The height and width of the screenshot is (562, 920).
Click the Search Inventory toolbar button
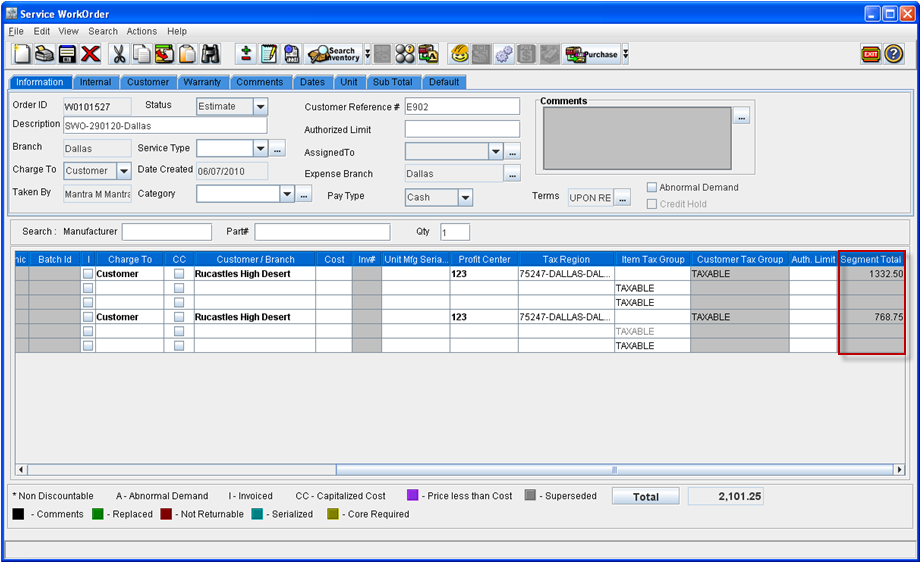[334, 54]
